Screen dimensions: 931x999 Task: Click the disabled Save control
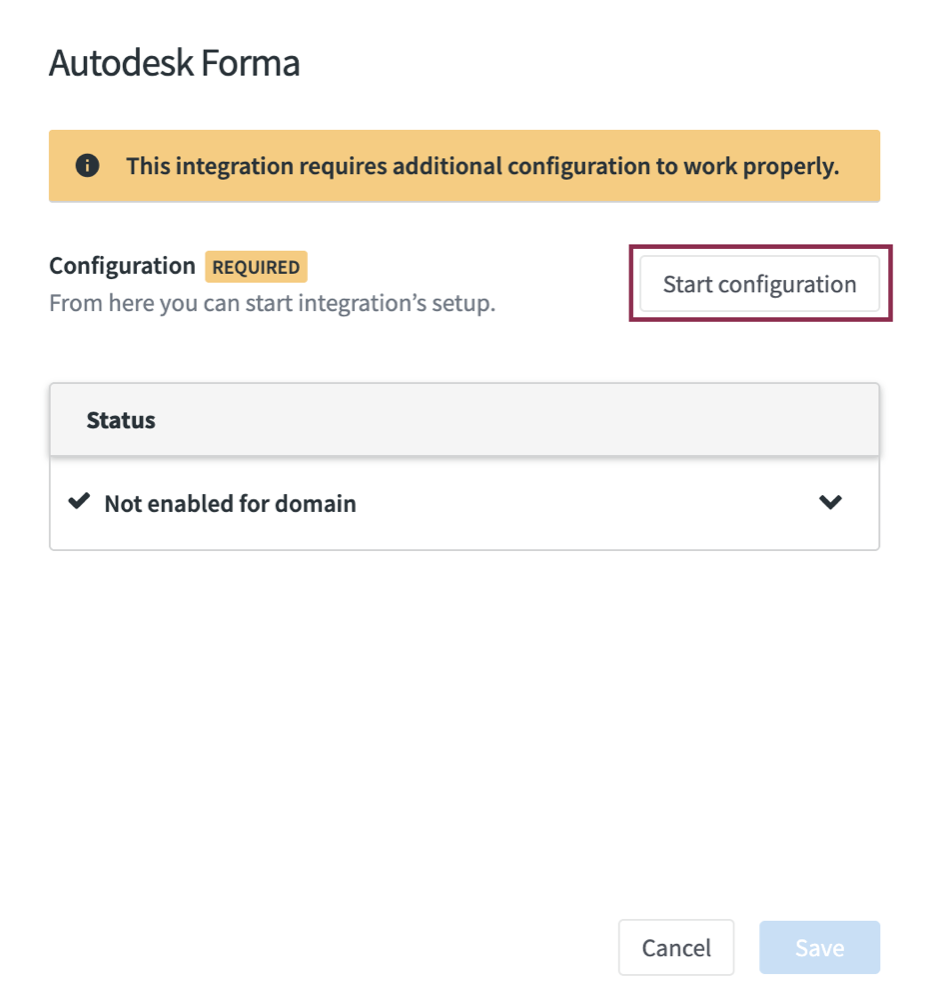click(819, 947)
